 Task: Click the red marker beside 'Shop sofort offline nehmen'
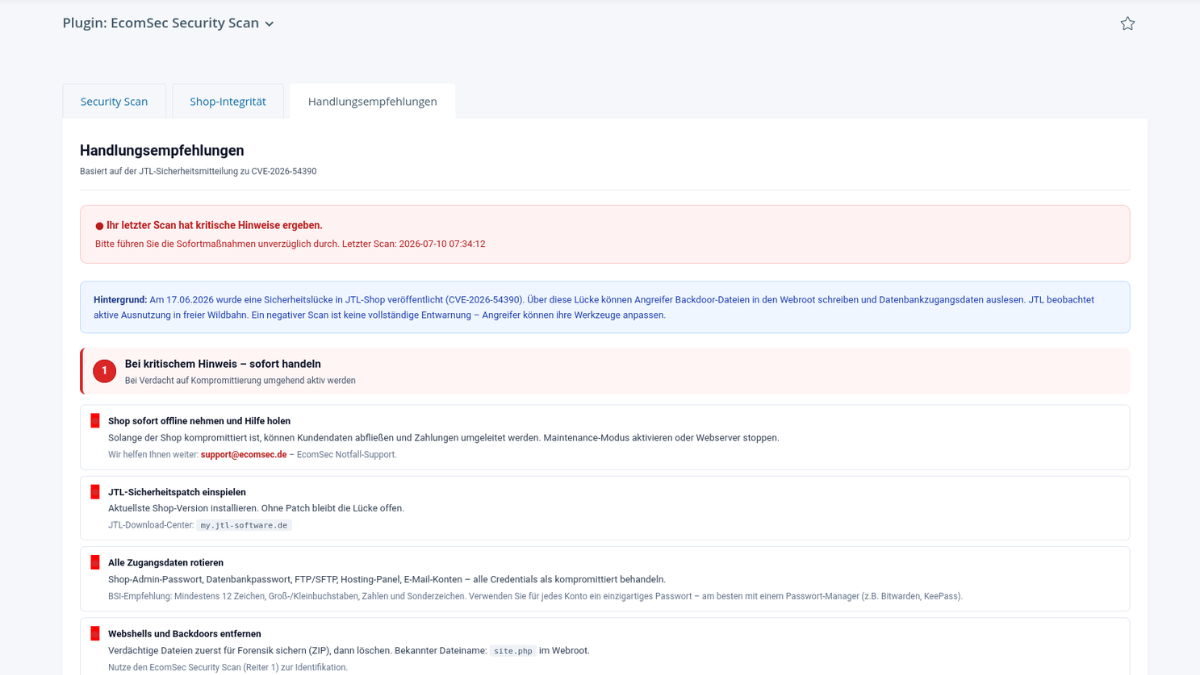pyautogui.click(x=95, y=420)
